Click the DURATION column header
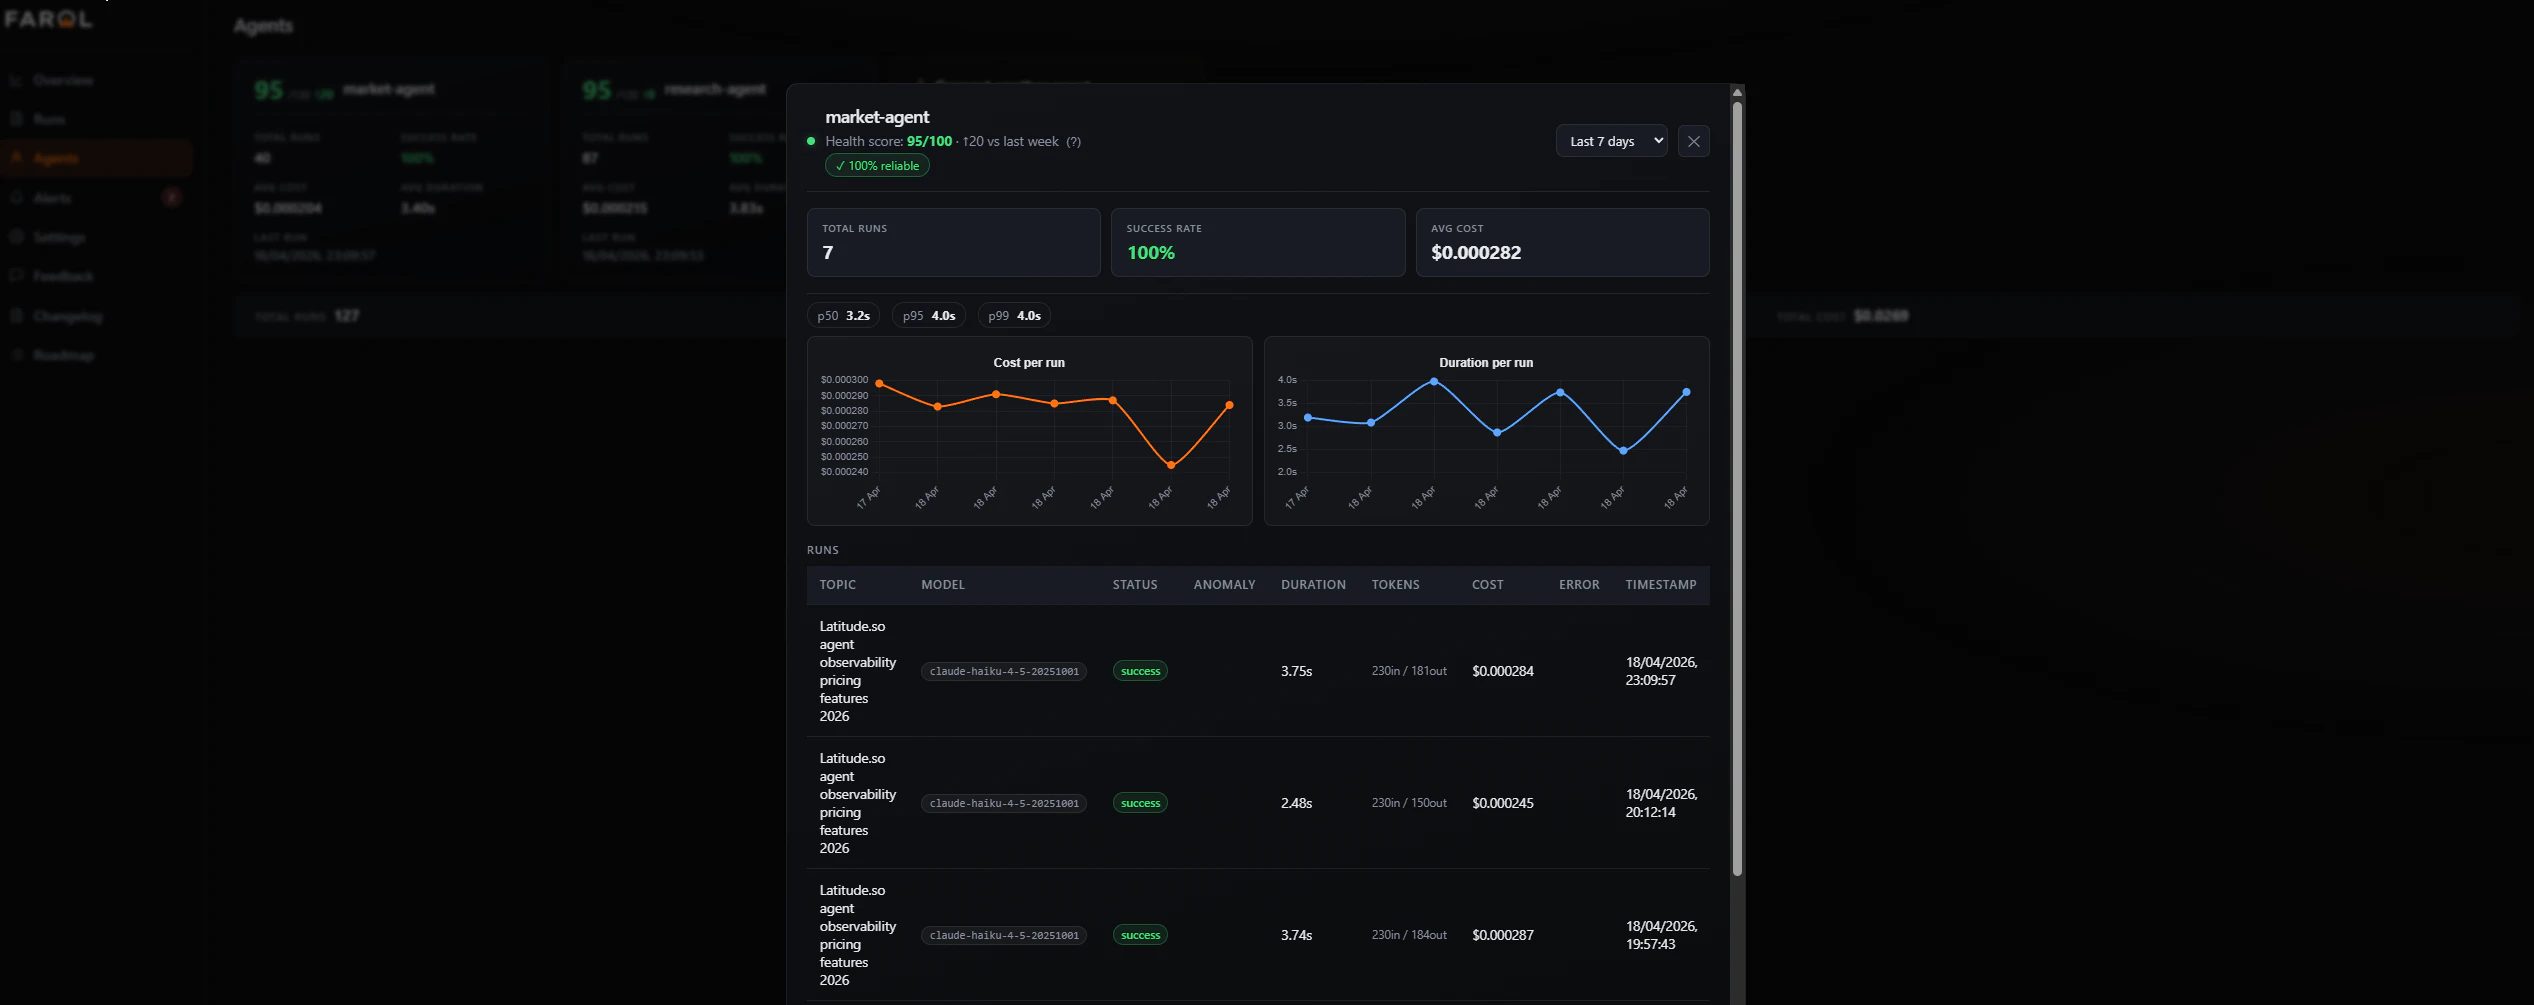The height and width of the screenshot is (1005, 2534). [x=1313, y=585]
